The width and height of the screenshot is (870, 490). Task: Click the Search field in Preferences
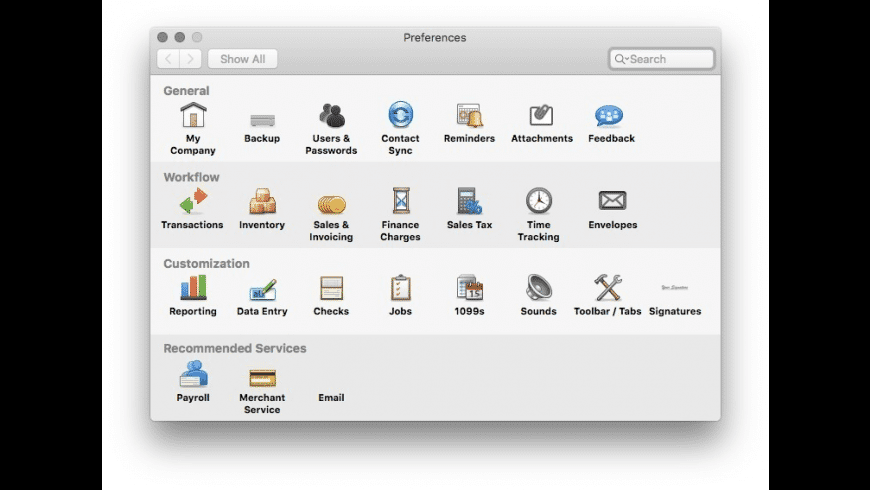(x=661, y=59)
